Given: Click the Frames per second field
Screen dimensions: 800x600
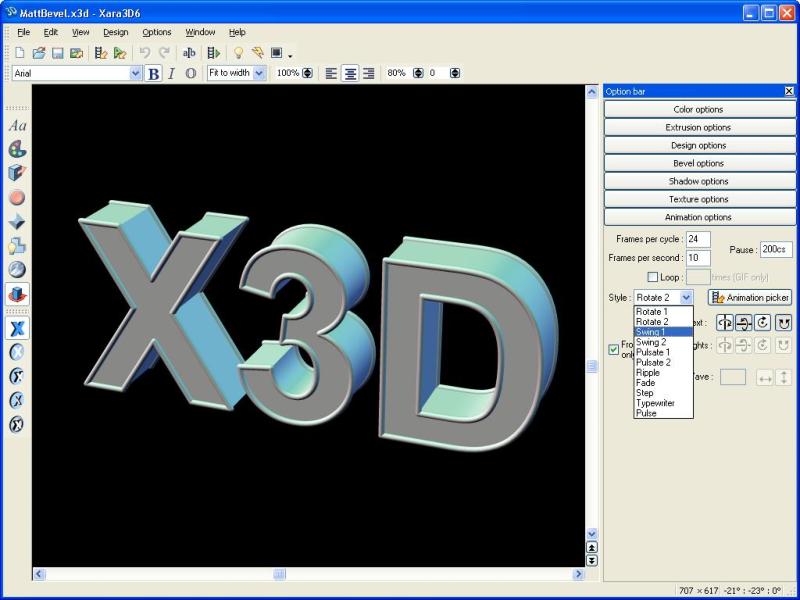Looking at the screenshot, I should coord(698,258).
